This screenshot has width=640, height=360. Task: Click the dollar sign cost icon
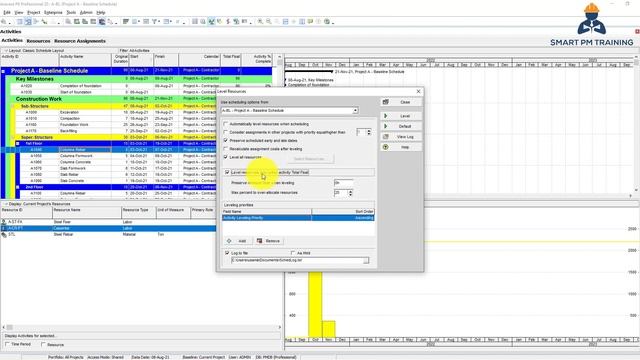tap(228, 22)
